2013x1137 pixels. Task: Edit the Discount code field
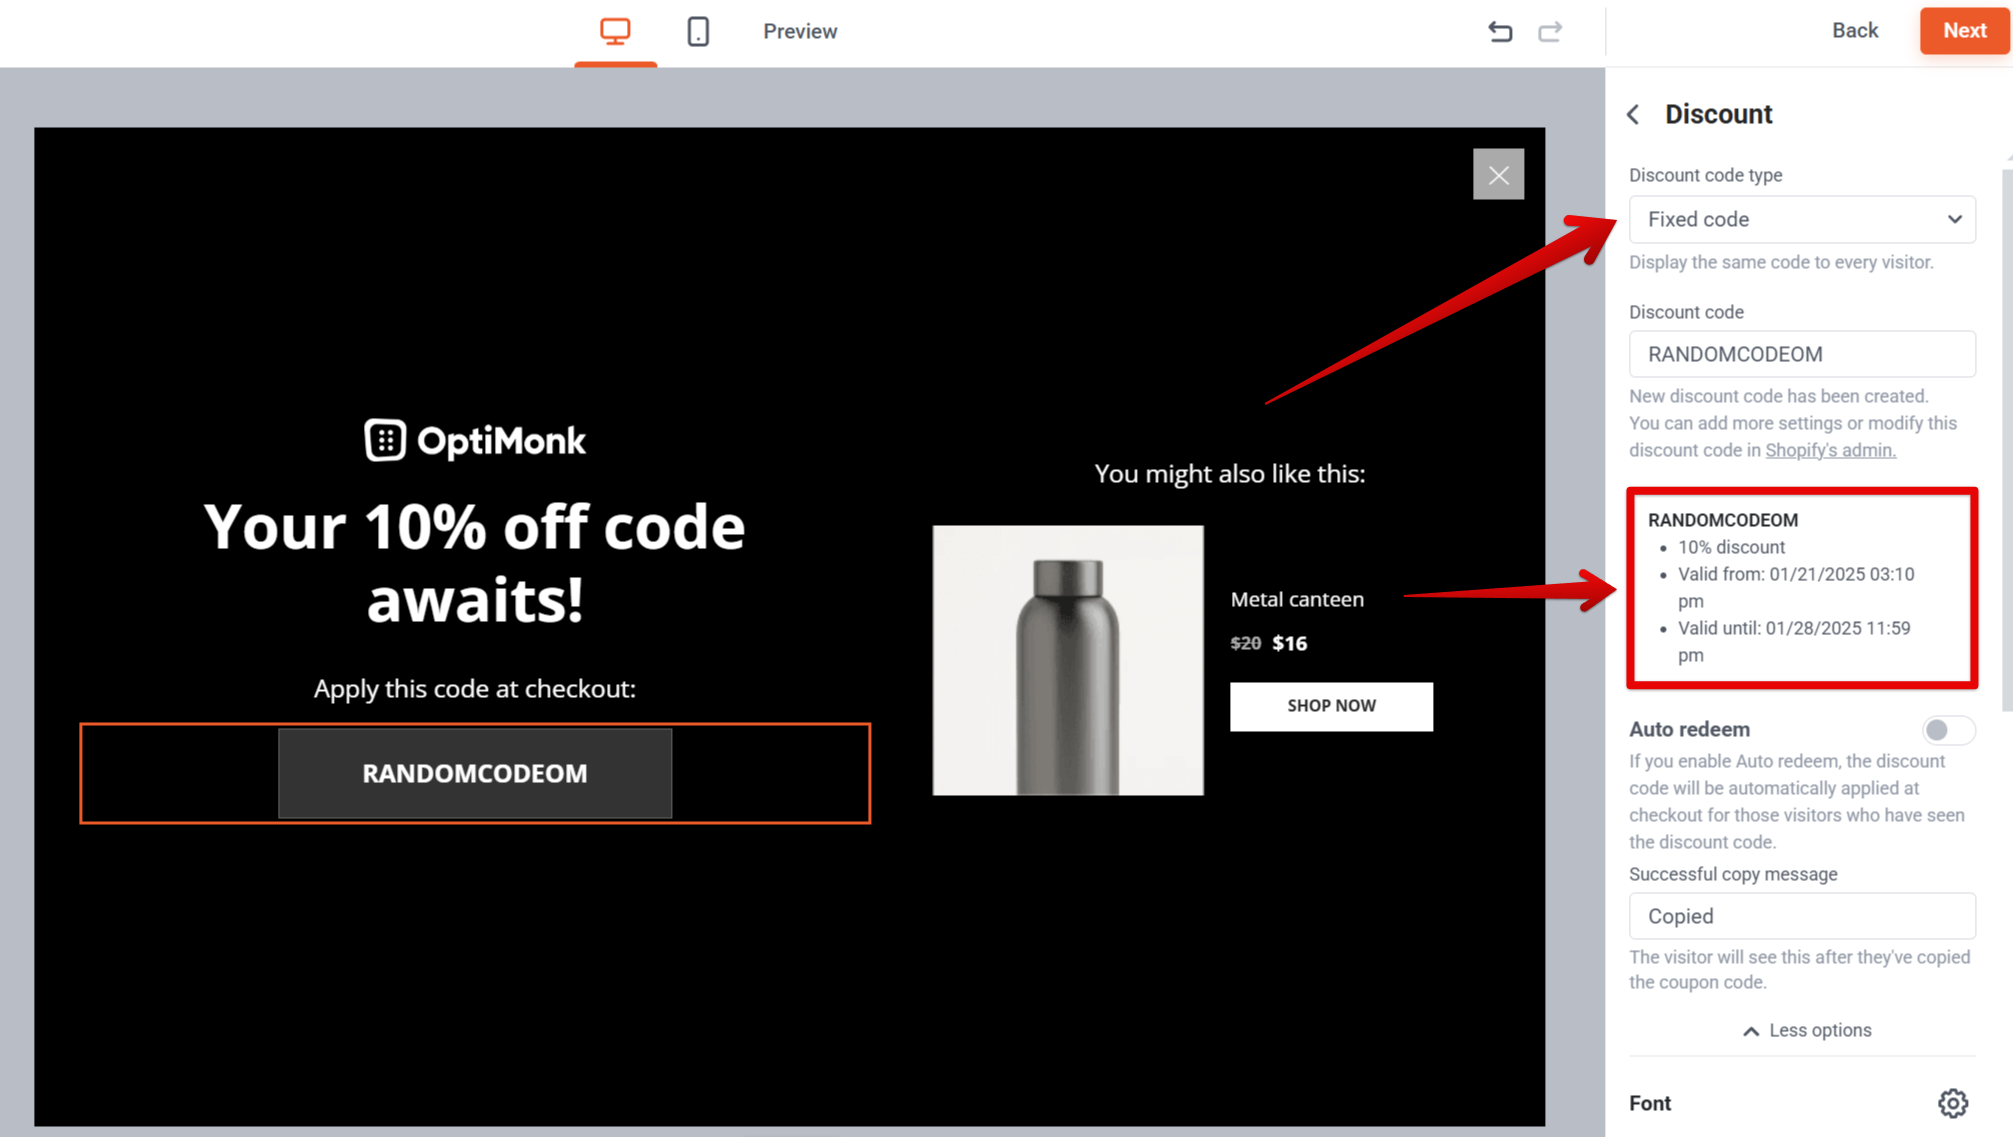(x=1802, y=354)
